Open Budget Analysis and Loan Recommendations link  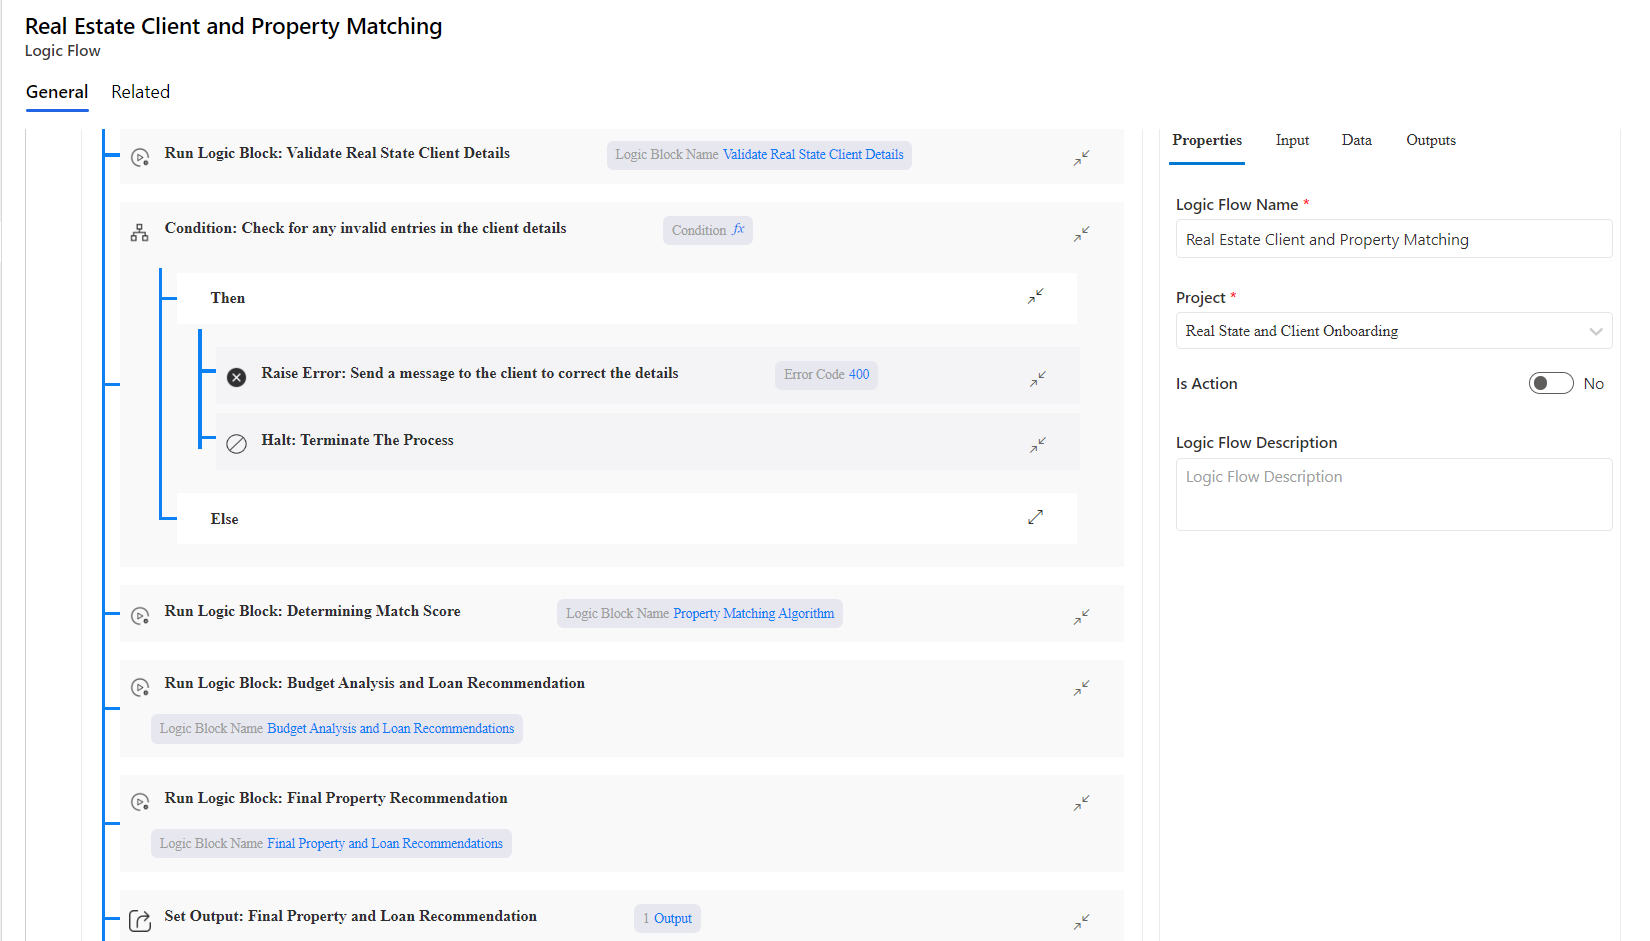click(x=390, y=729)
